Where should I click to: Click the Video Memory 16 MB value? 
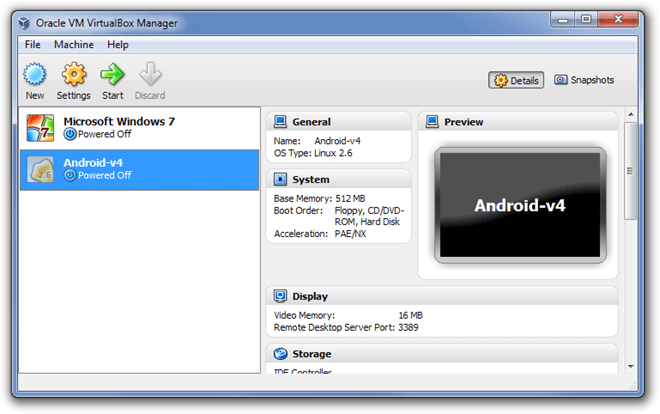click(410, 316)
